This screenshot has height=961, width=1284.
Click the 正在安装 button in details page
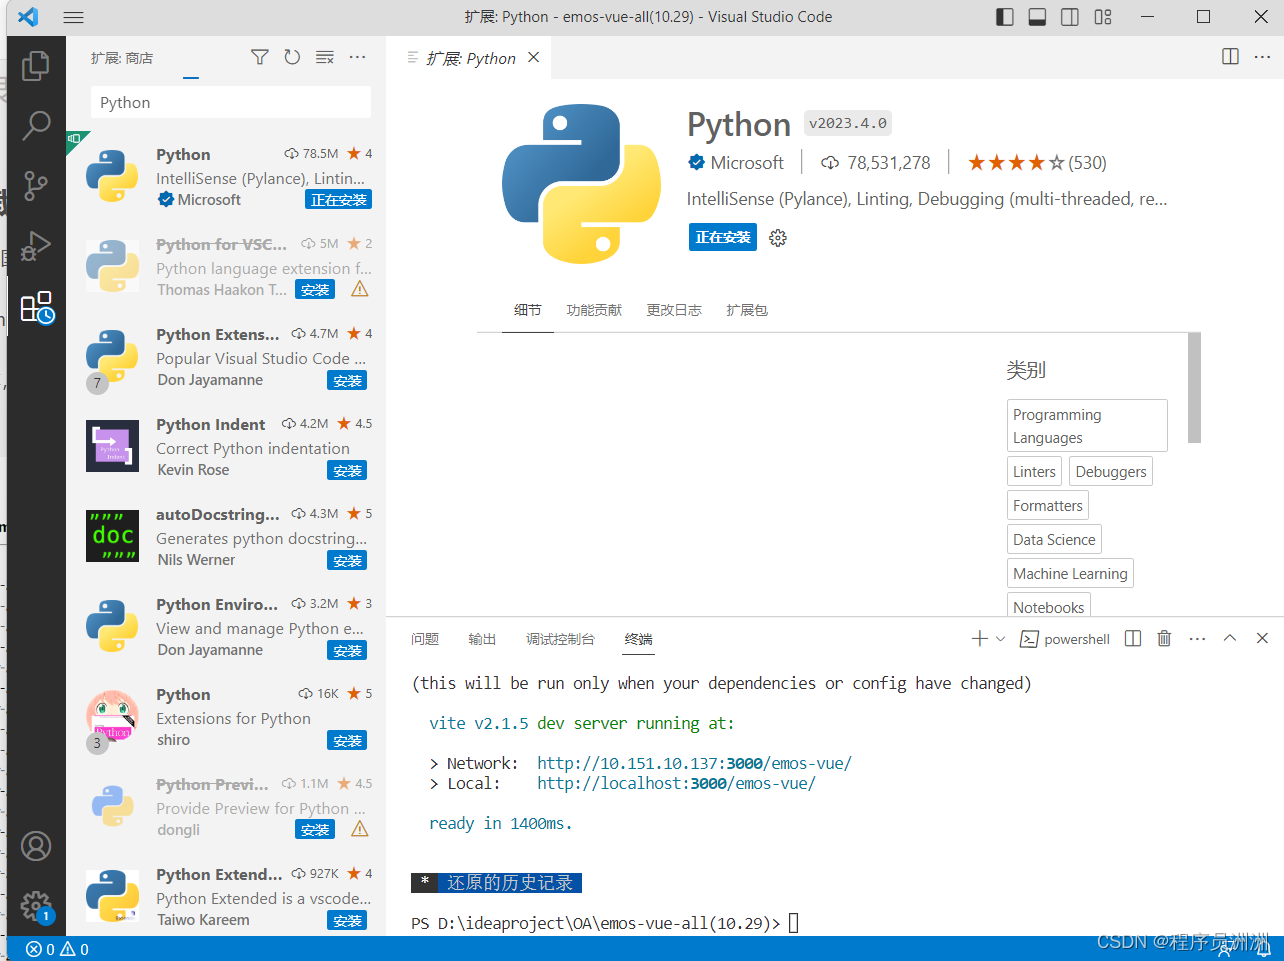pos(723,237)
